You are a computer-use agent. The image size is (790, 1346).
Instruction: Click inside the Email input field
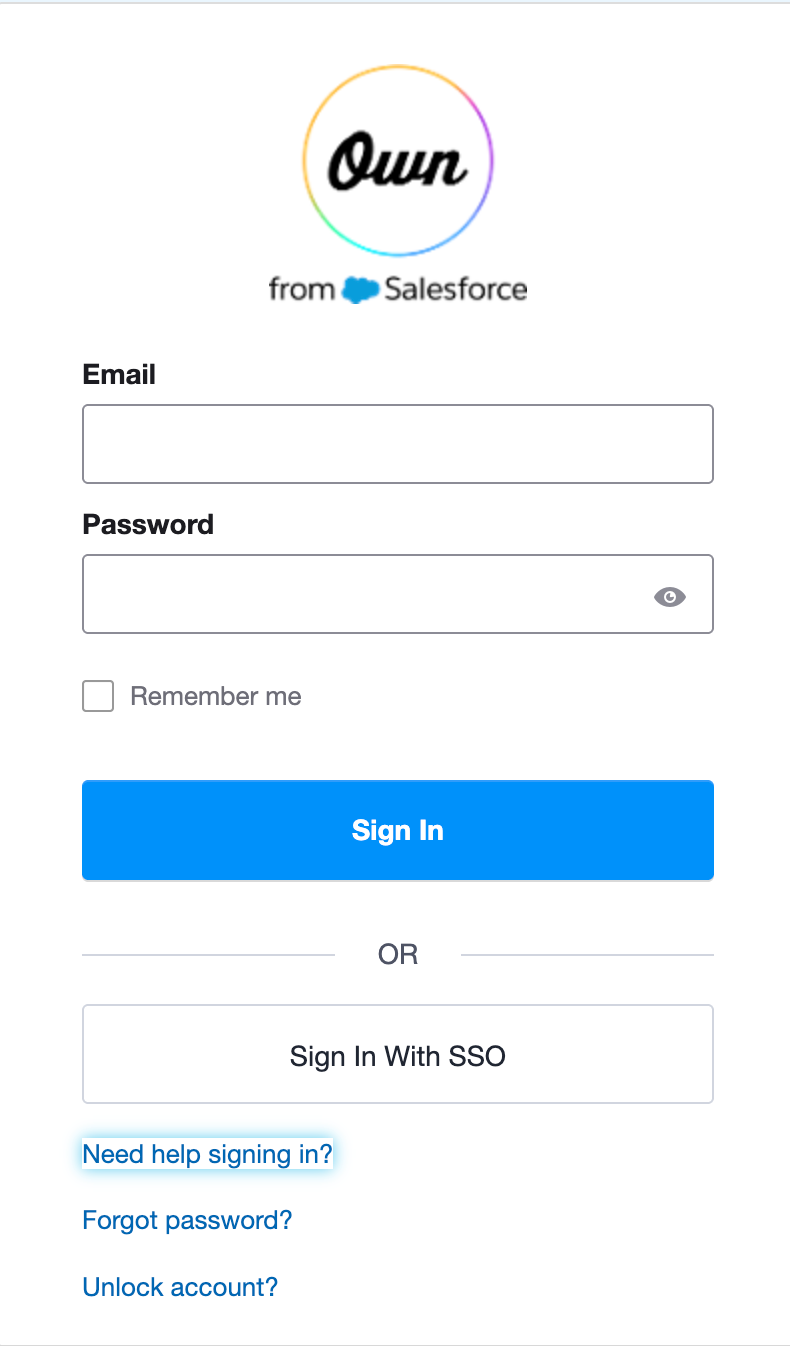click(x=397, y=443)
